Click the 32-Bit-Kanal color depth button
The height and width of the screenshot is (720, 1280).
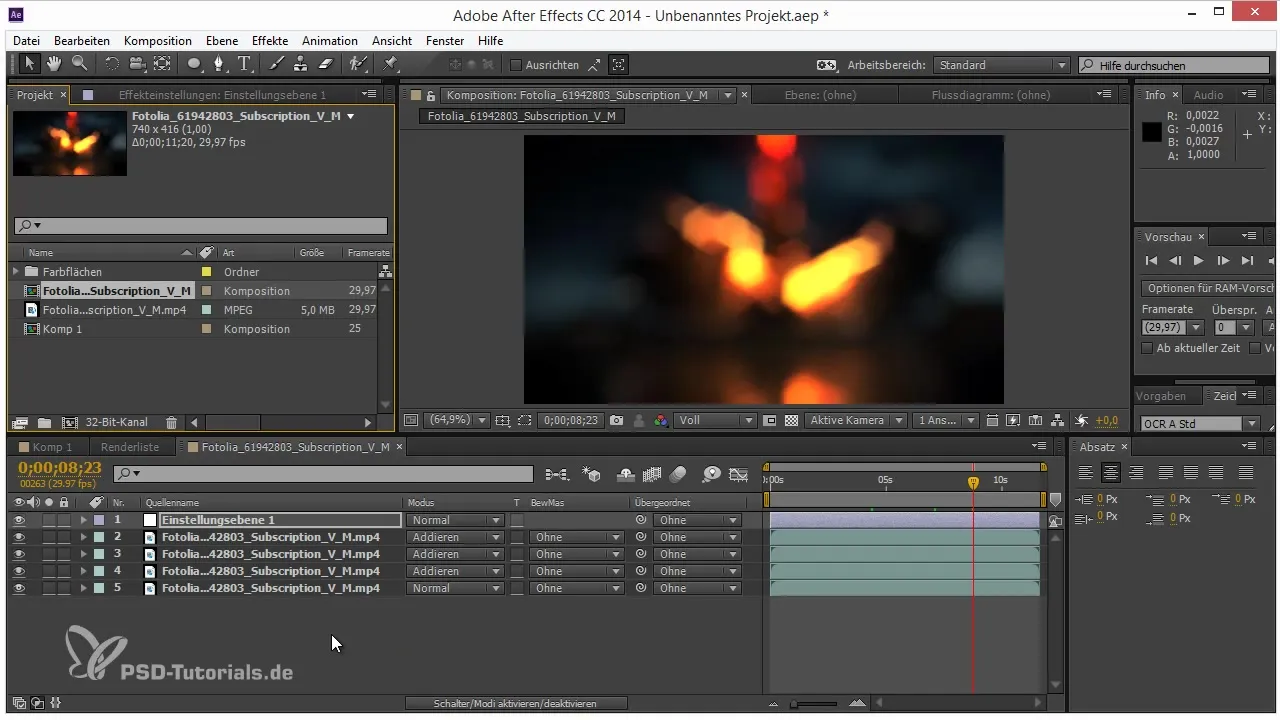pyautogui.click(x=118, y=423)
